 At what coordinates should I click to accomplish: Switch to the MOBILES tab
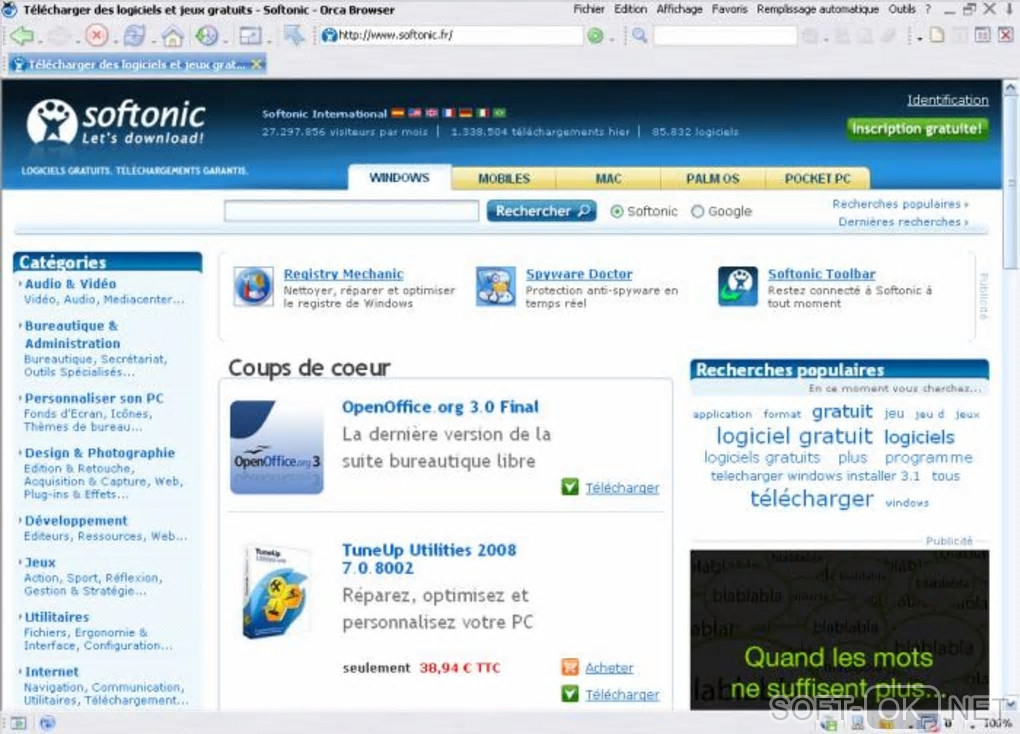tap(503, 178)
